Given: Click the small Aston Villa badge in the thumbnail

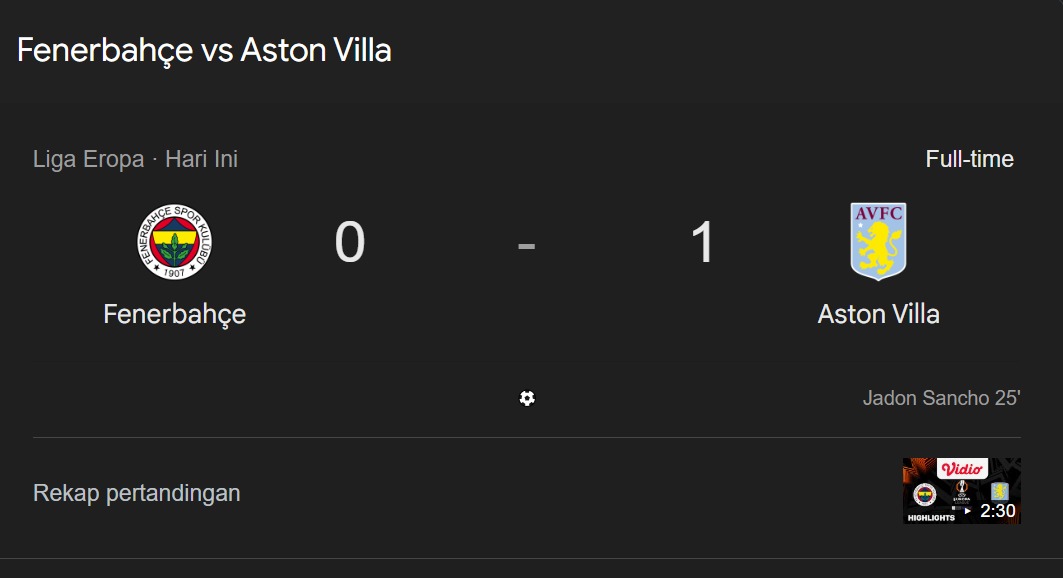Looking at the screenshot, I should [x=999, y=491].
